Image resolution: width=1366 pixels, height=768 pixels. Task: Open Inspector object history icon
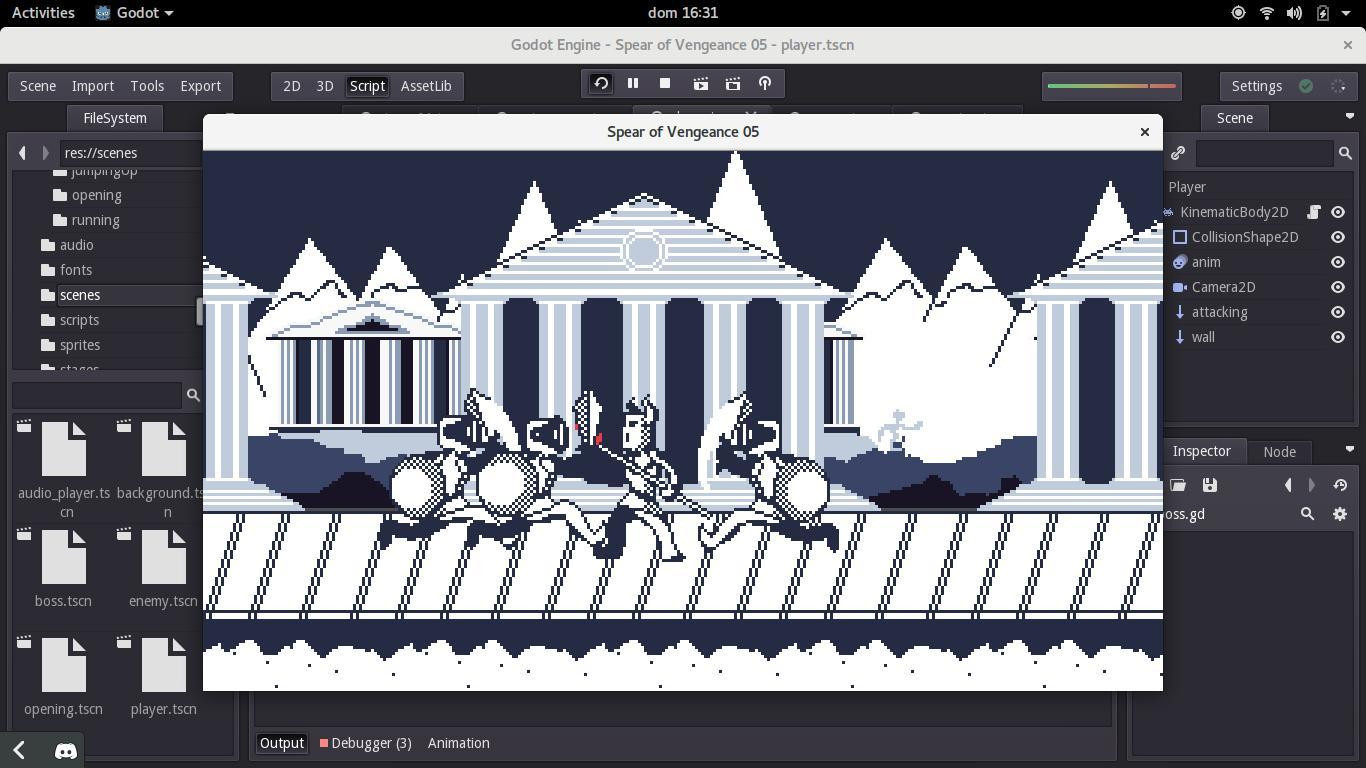pyautogui.click(x=1340, y=485)
